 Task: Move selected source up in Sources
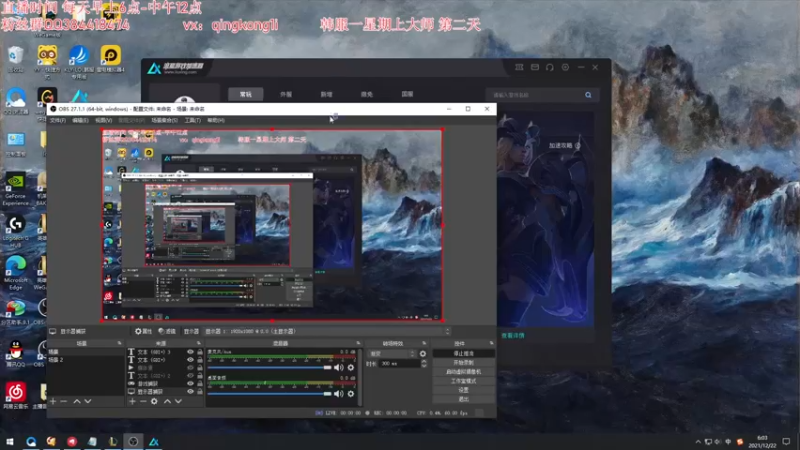(x=167, y=401)
